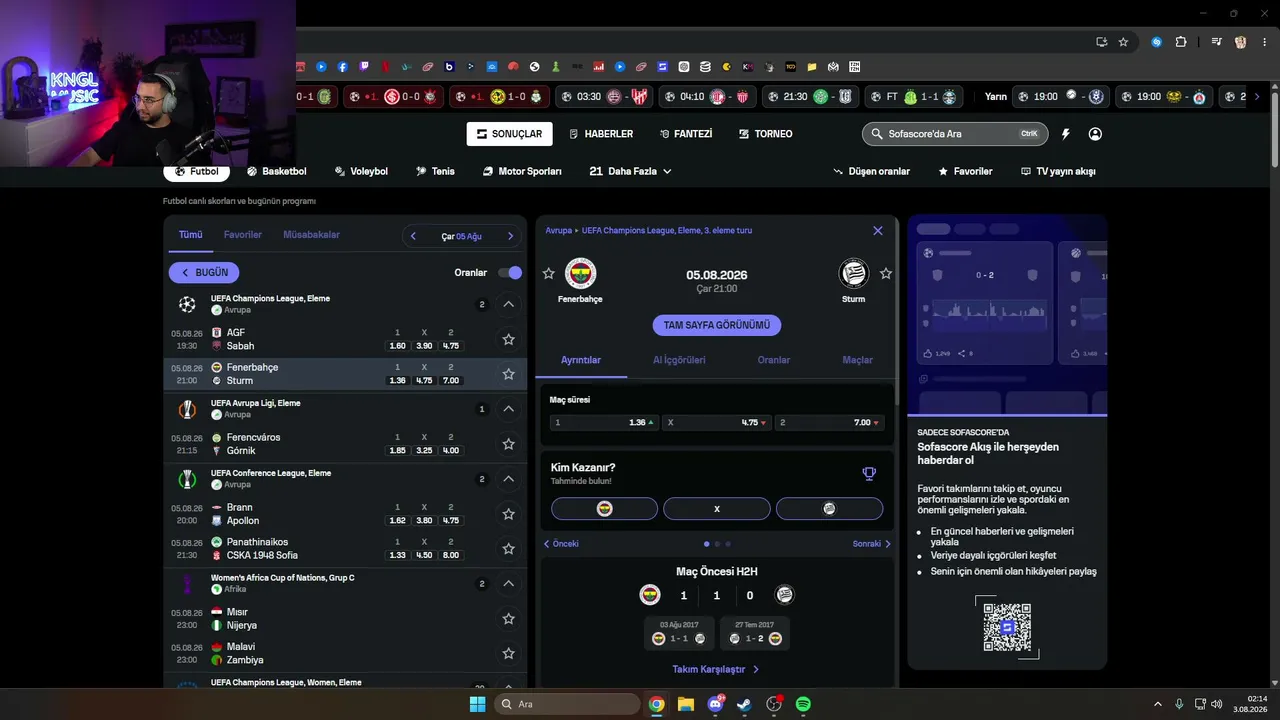This screenshot has height=720, width=1280.
Task: Open the Fantezi section
Action: 685,134
